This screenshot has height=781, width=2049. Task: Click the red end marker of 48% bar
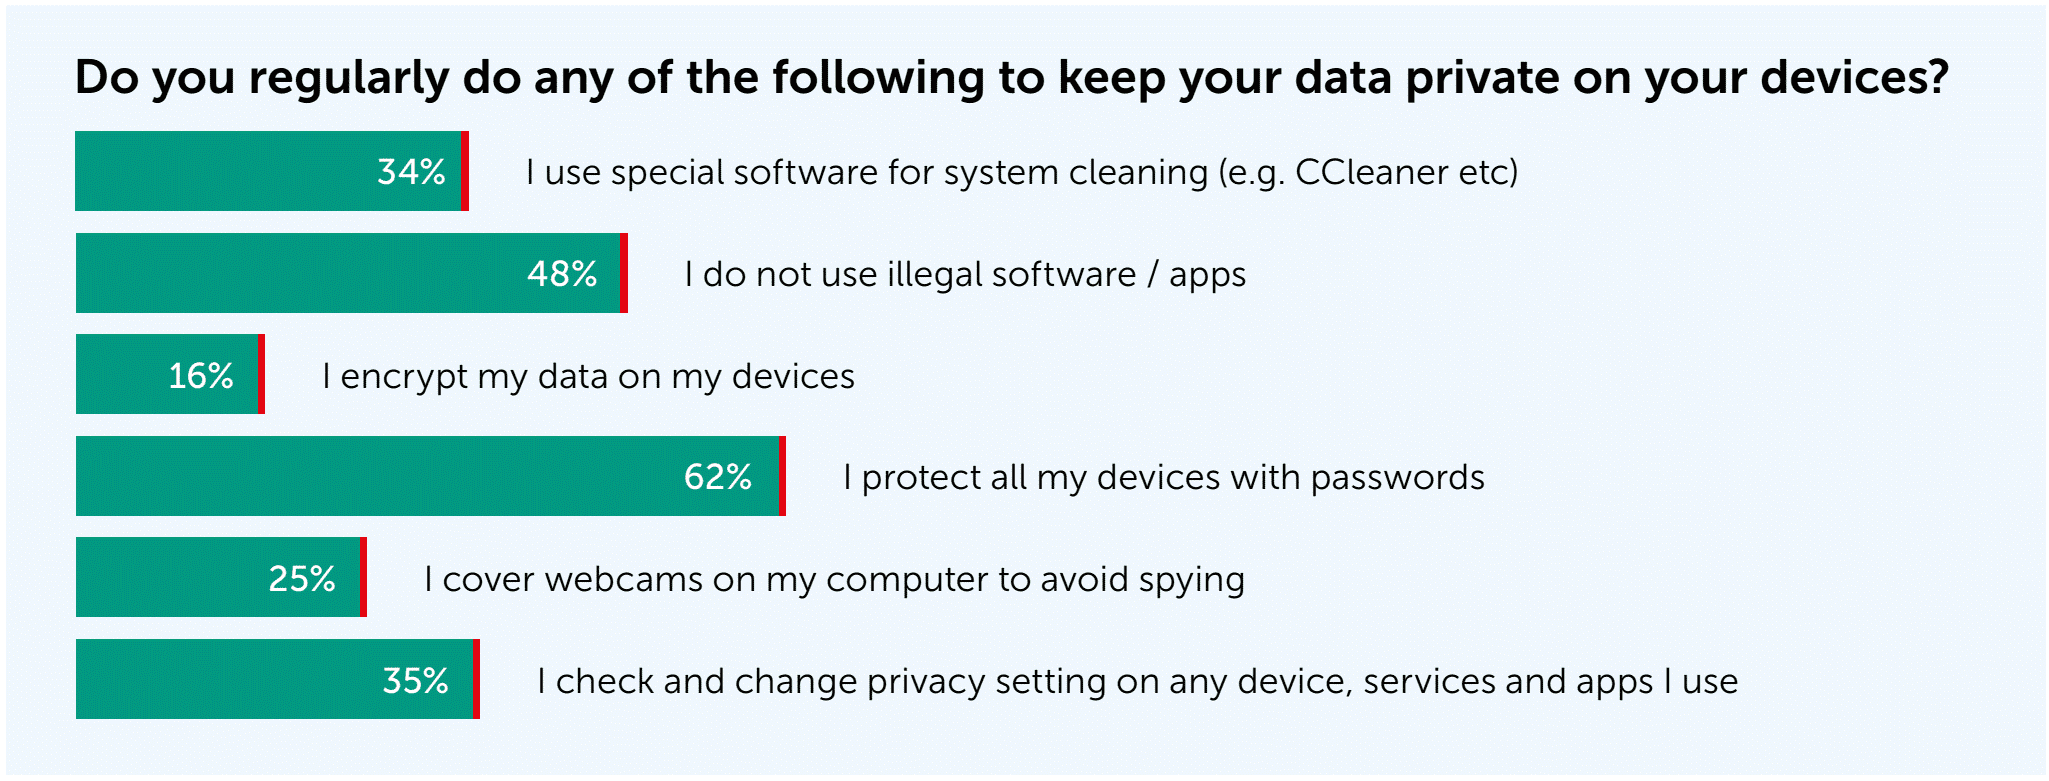click(624, 273)
